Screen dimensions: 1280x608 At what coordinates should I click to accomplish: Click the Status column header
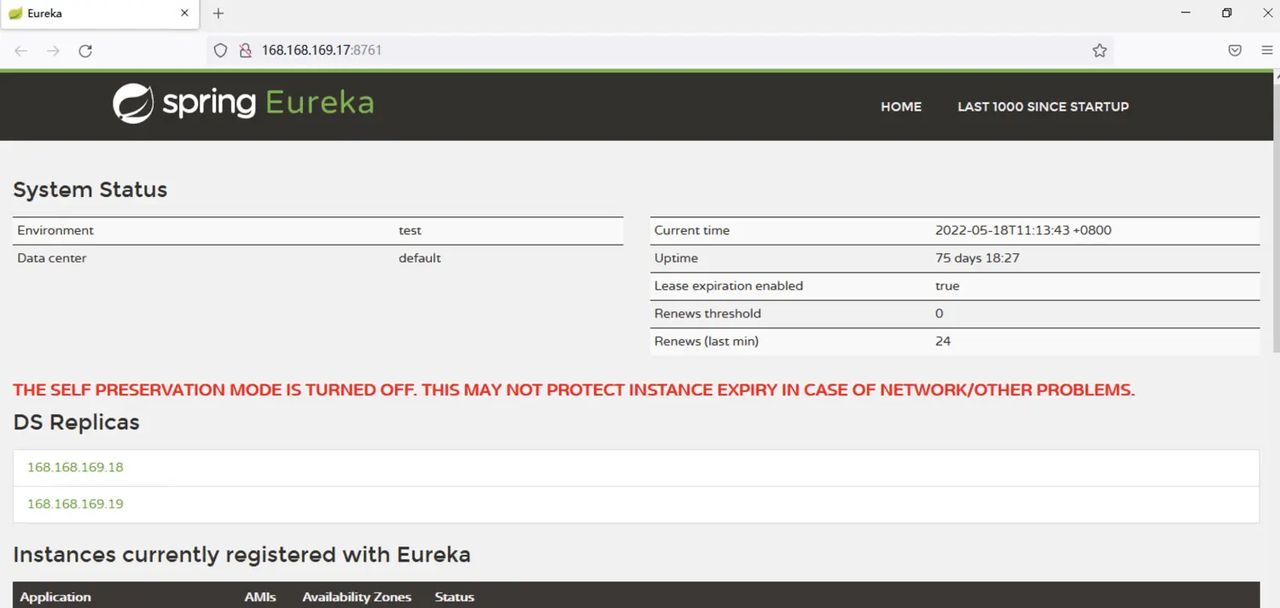pos(454,597)
